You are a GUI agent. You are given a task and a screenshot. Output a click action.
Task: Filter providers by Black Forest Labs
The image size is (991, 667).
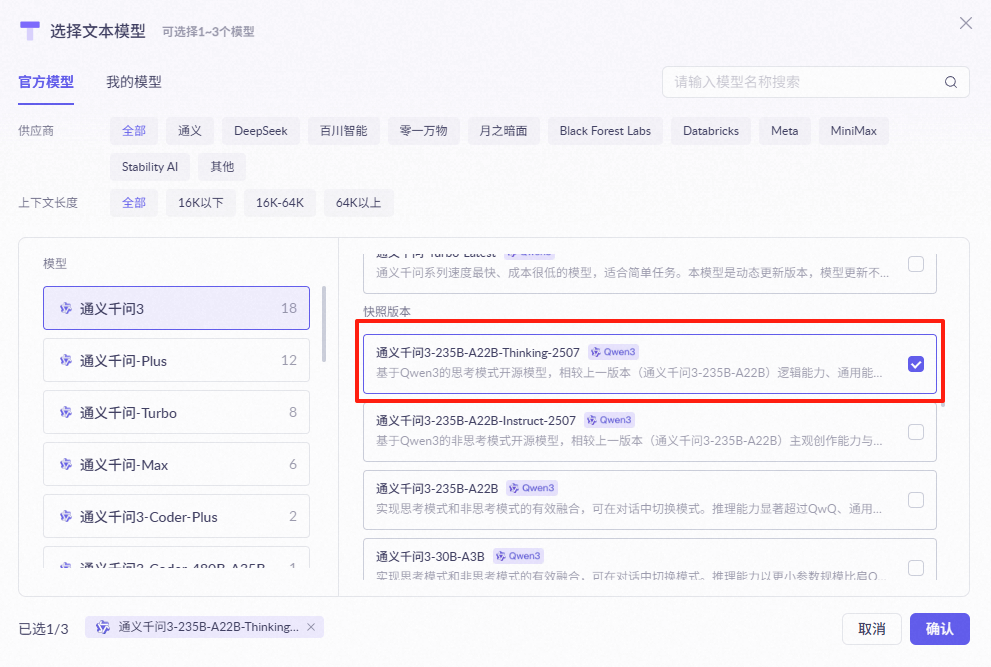click(x=605, y=131)
